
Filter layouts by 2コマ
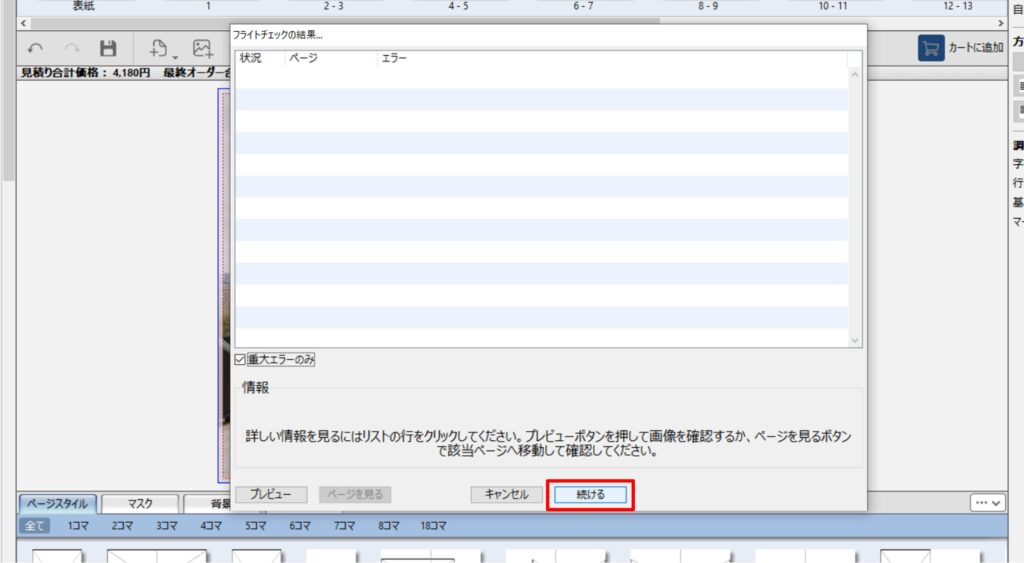point(123,525)
